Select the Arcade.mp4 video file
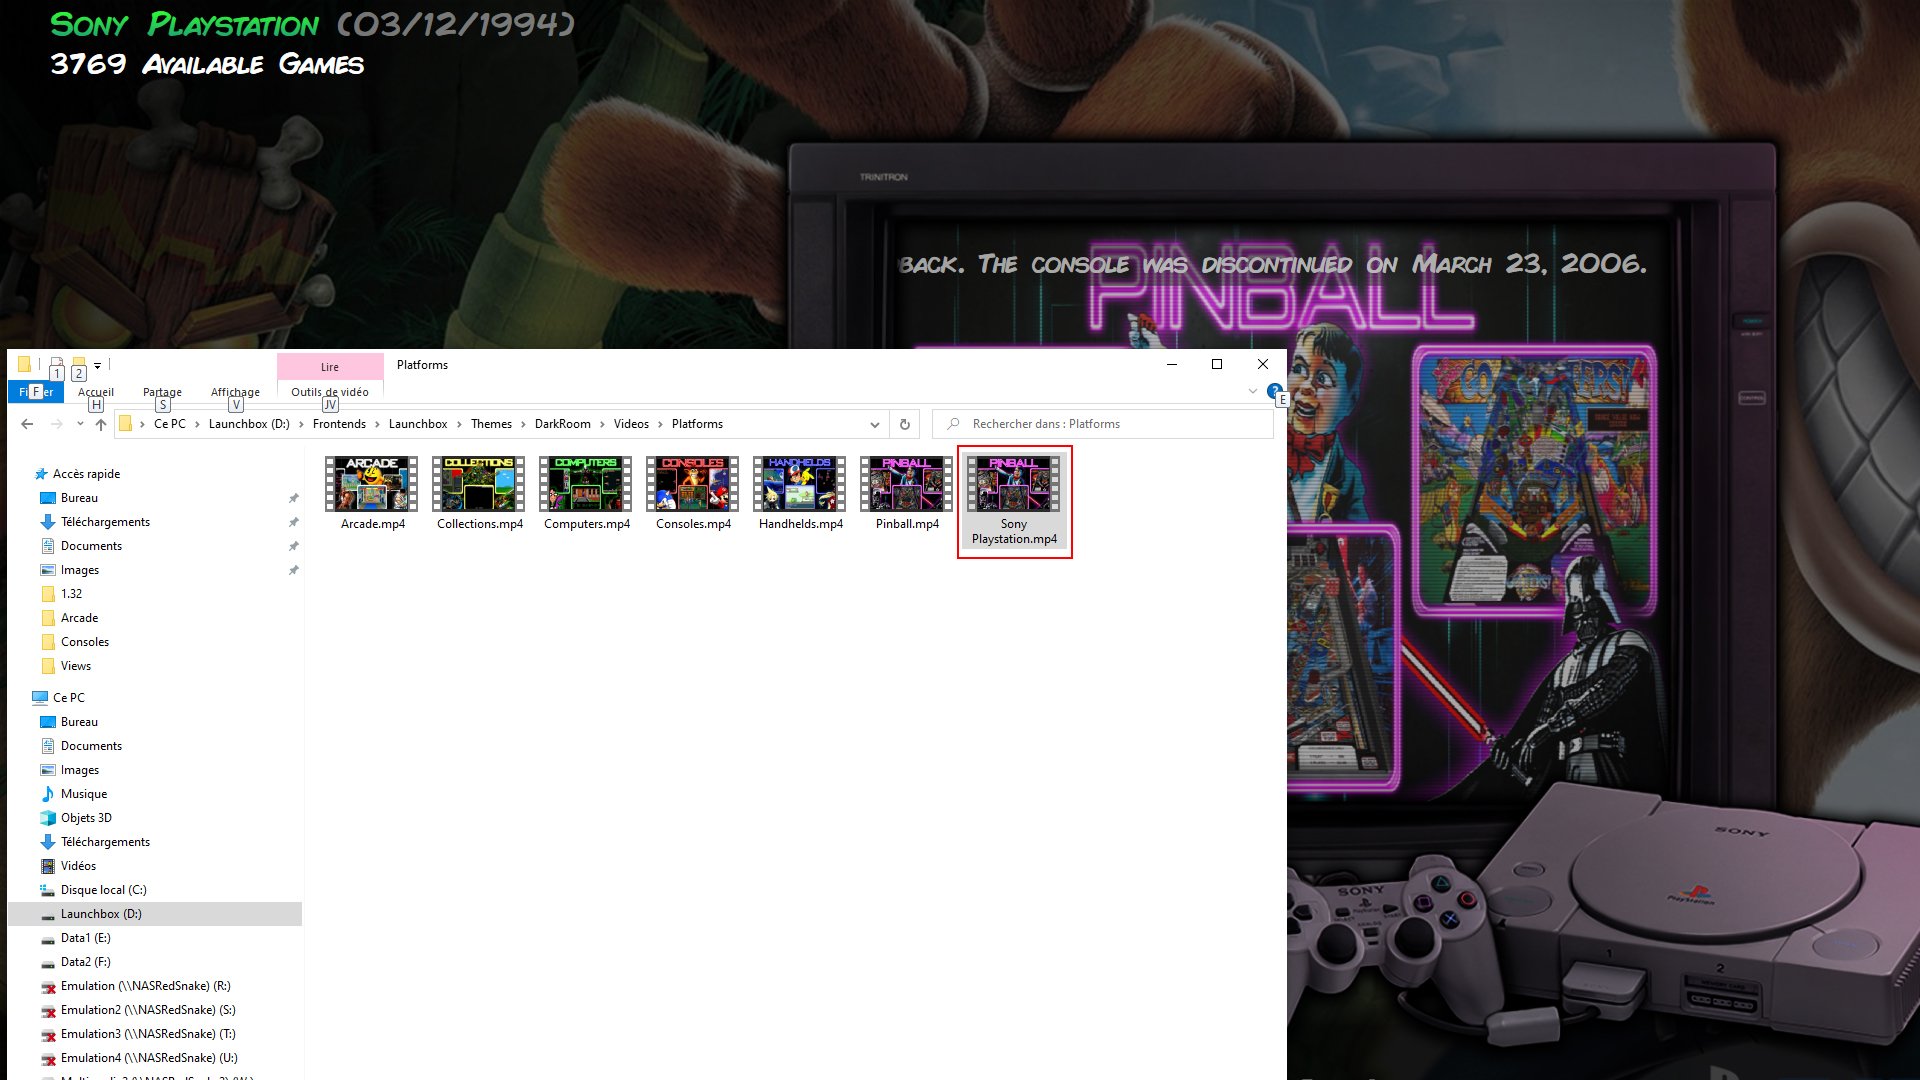1920x1080 pixels. (x=372, y=494)
